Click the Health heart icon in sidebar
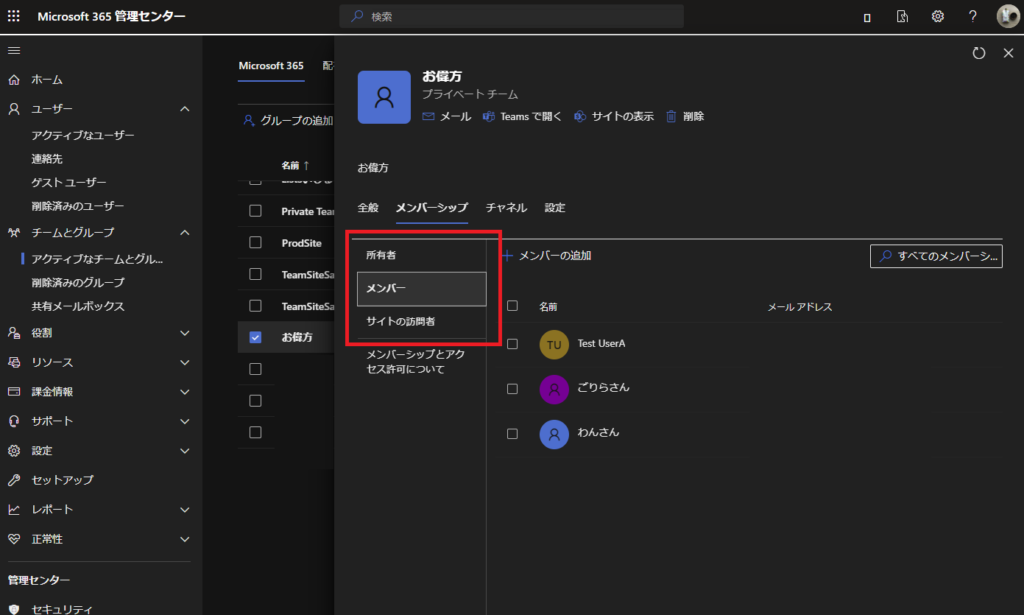This screenshot has height=615, width=1024. [14, 539]
